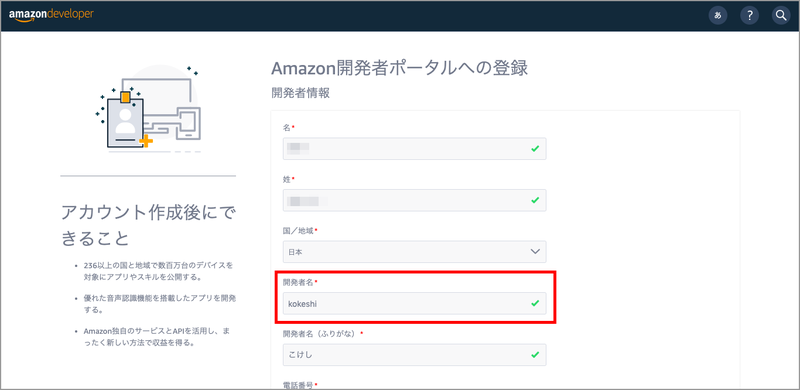
Task: Click the bullet text starting 236以上の国と地域
Action: pyautogui.click(x=158, y=272)
